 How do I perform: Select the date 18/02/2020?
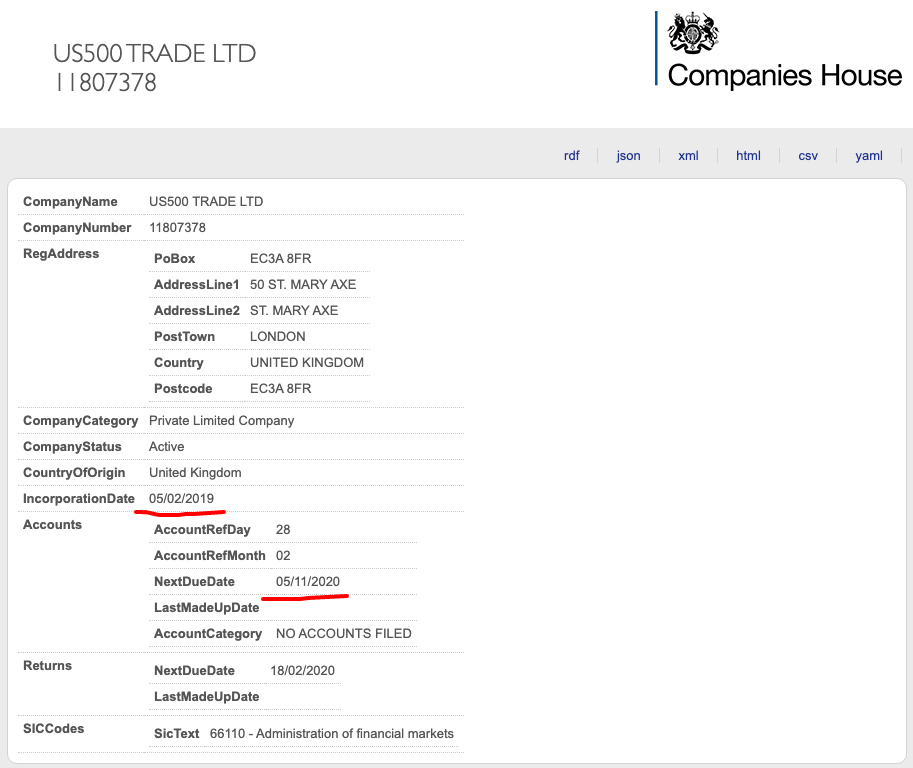pyautogui.click(x=302, y=671)
